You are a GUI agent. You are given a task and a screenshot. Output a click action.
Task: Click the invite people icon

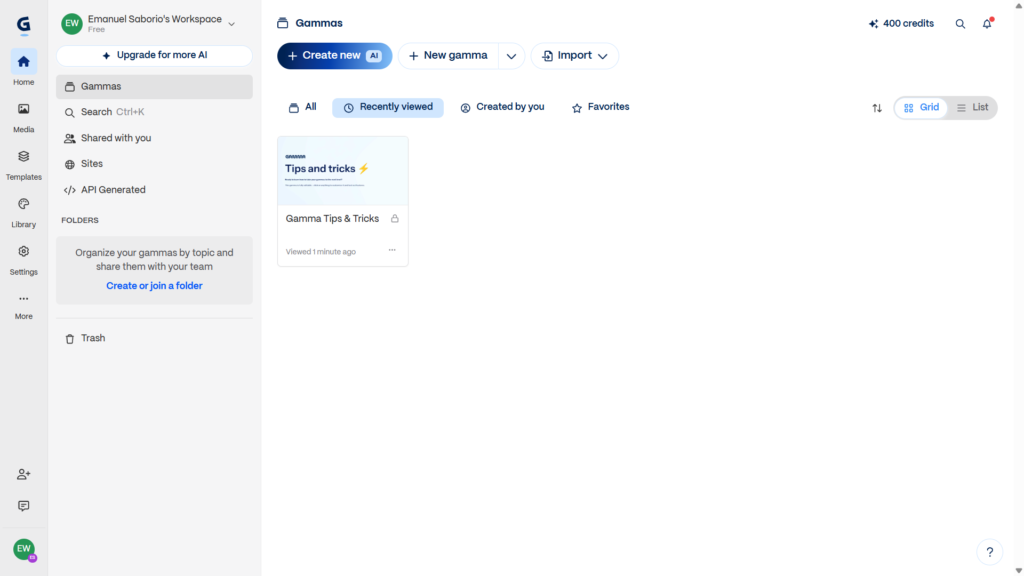click(x=24, y=475)
